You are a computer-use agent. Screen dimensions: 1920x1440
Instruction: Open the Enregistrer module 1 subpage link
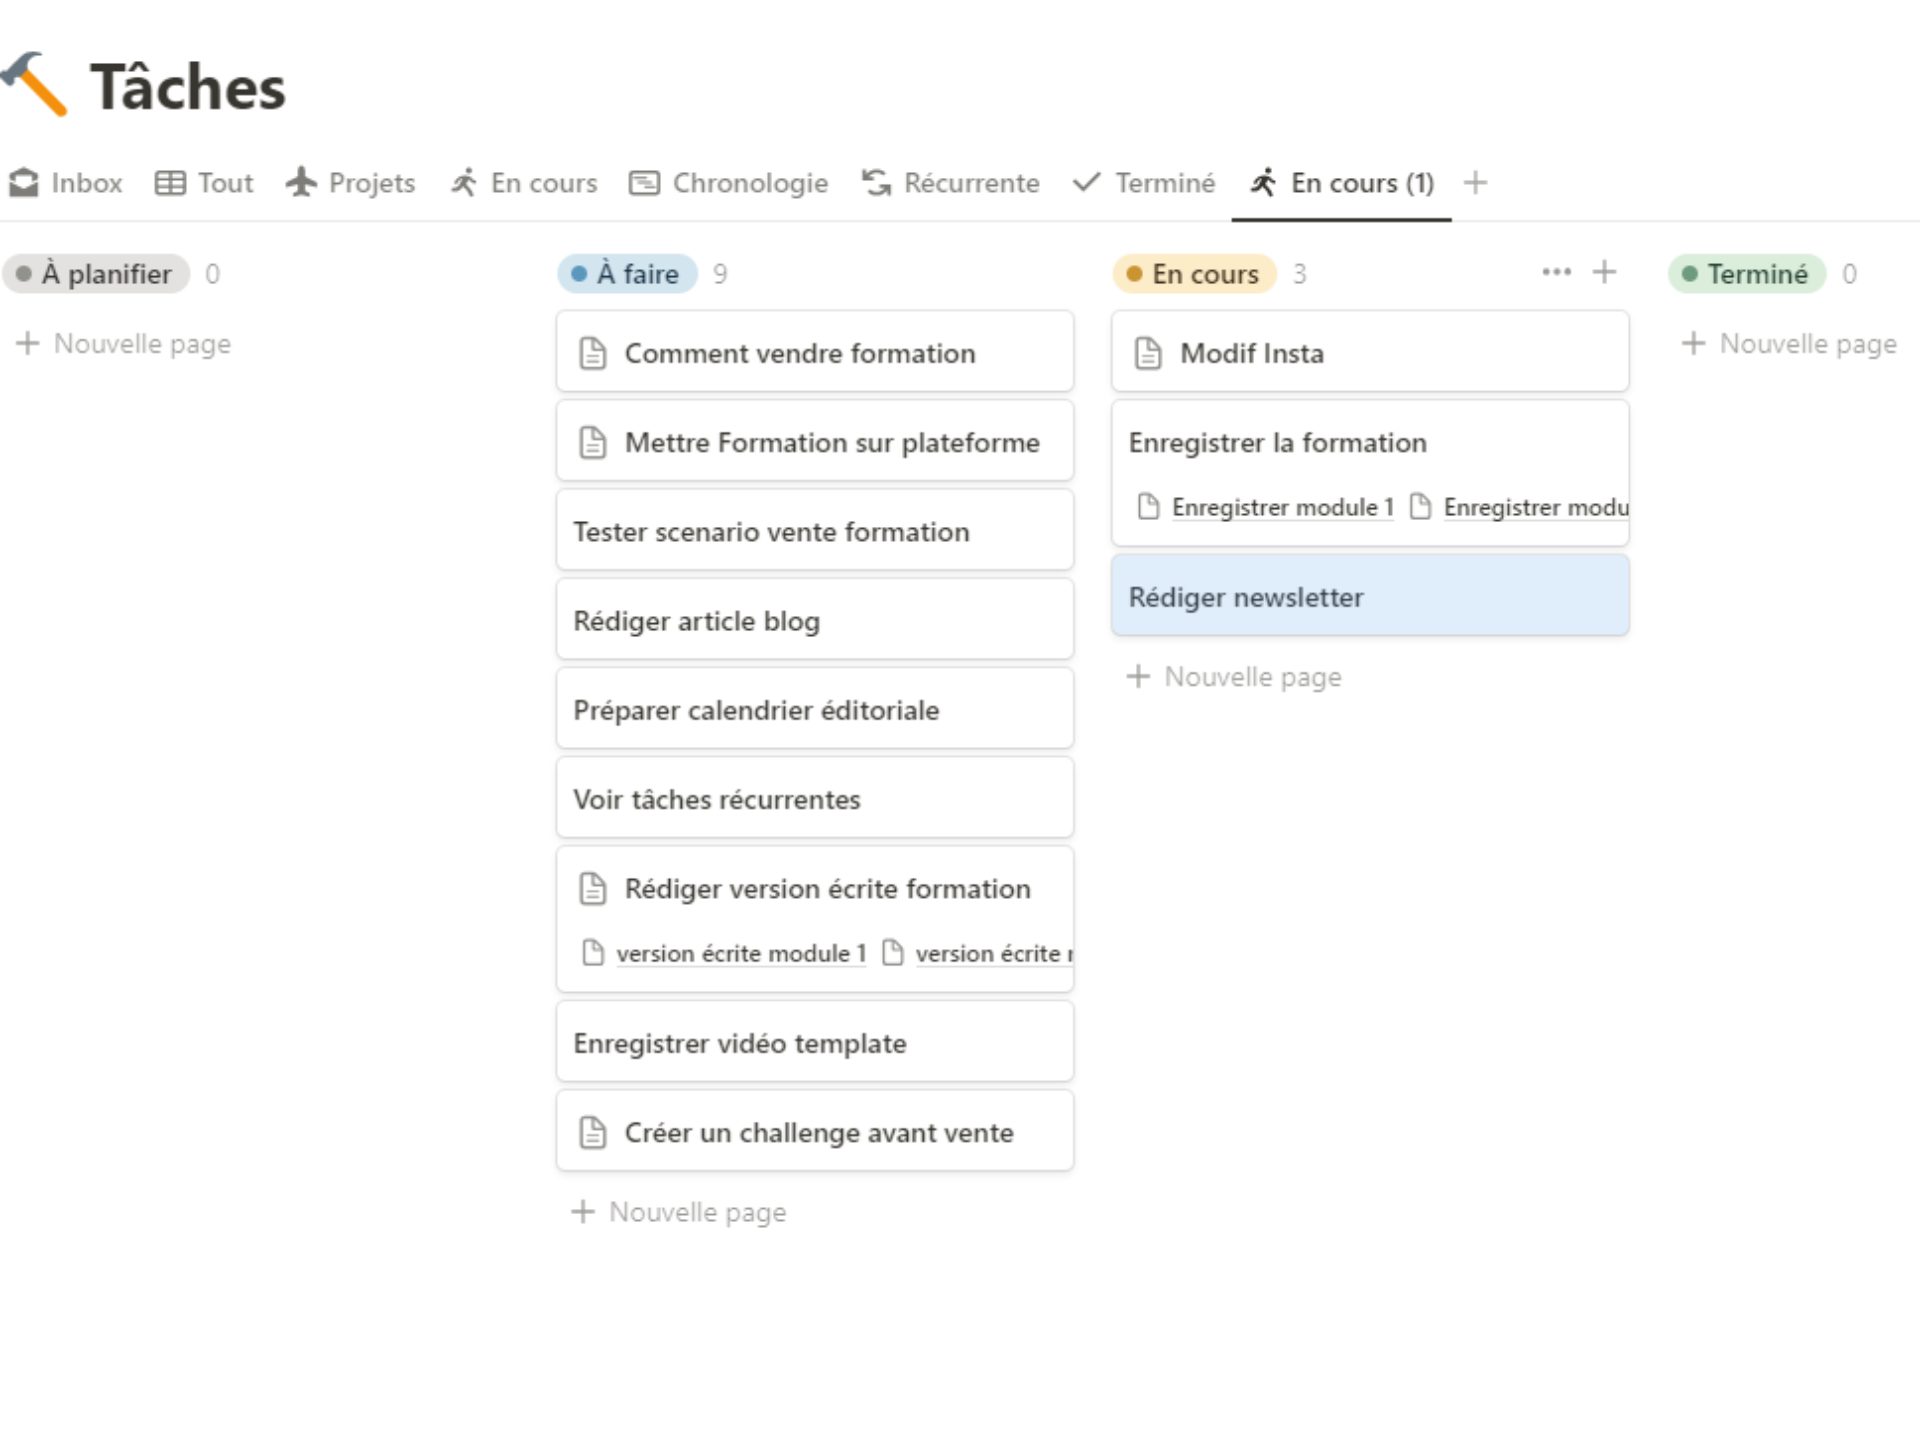[1282, 507]
